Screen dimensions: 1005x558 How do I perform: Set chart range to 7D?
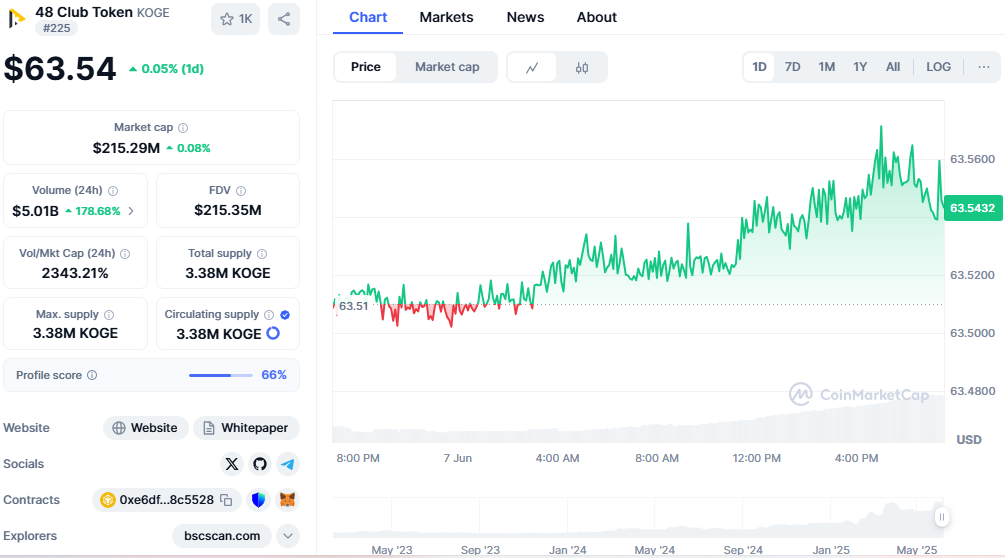pos(792,67)
